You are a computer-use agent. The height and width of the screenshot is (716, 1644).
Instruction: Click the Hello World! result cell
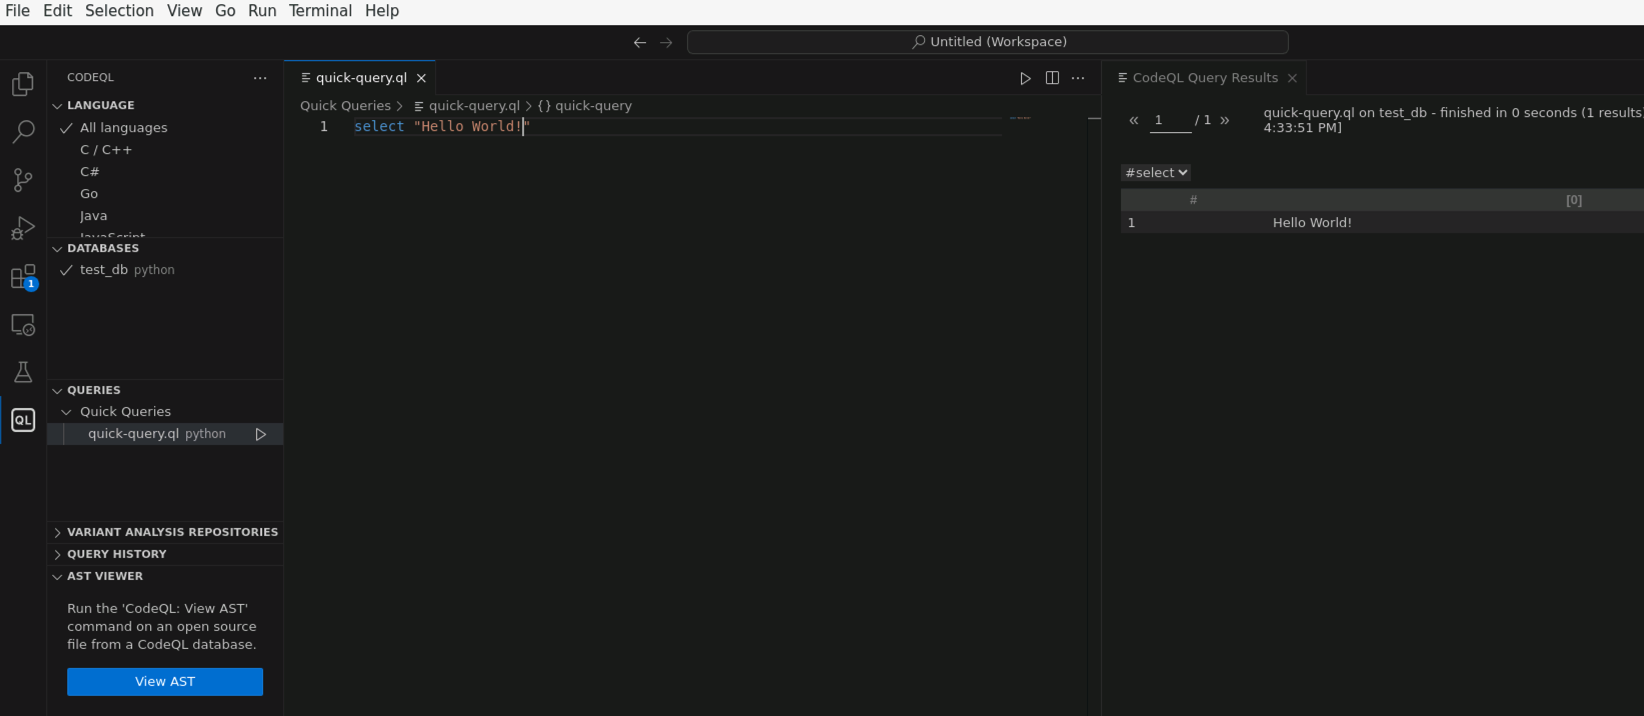1312,223
